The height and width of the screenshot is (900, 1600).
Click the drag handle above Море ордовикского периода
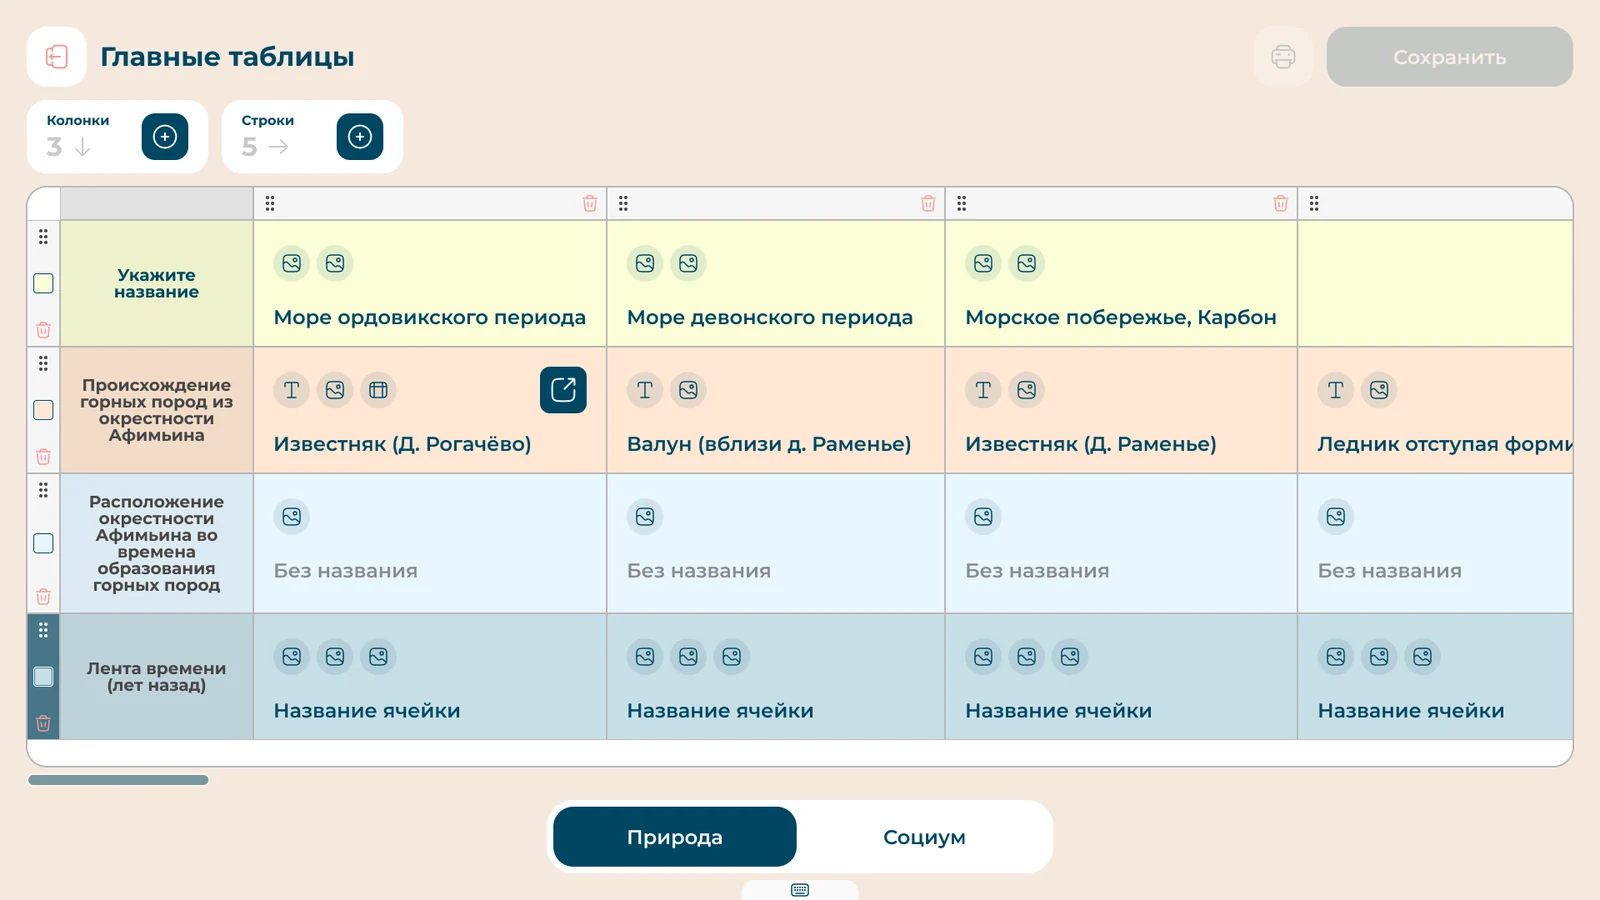(270, 204)
